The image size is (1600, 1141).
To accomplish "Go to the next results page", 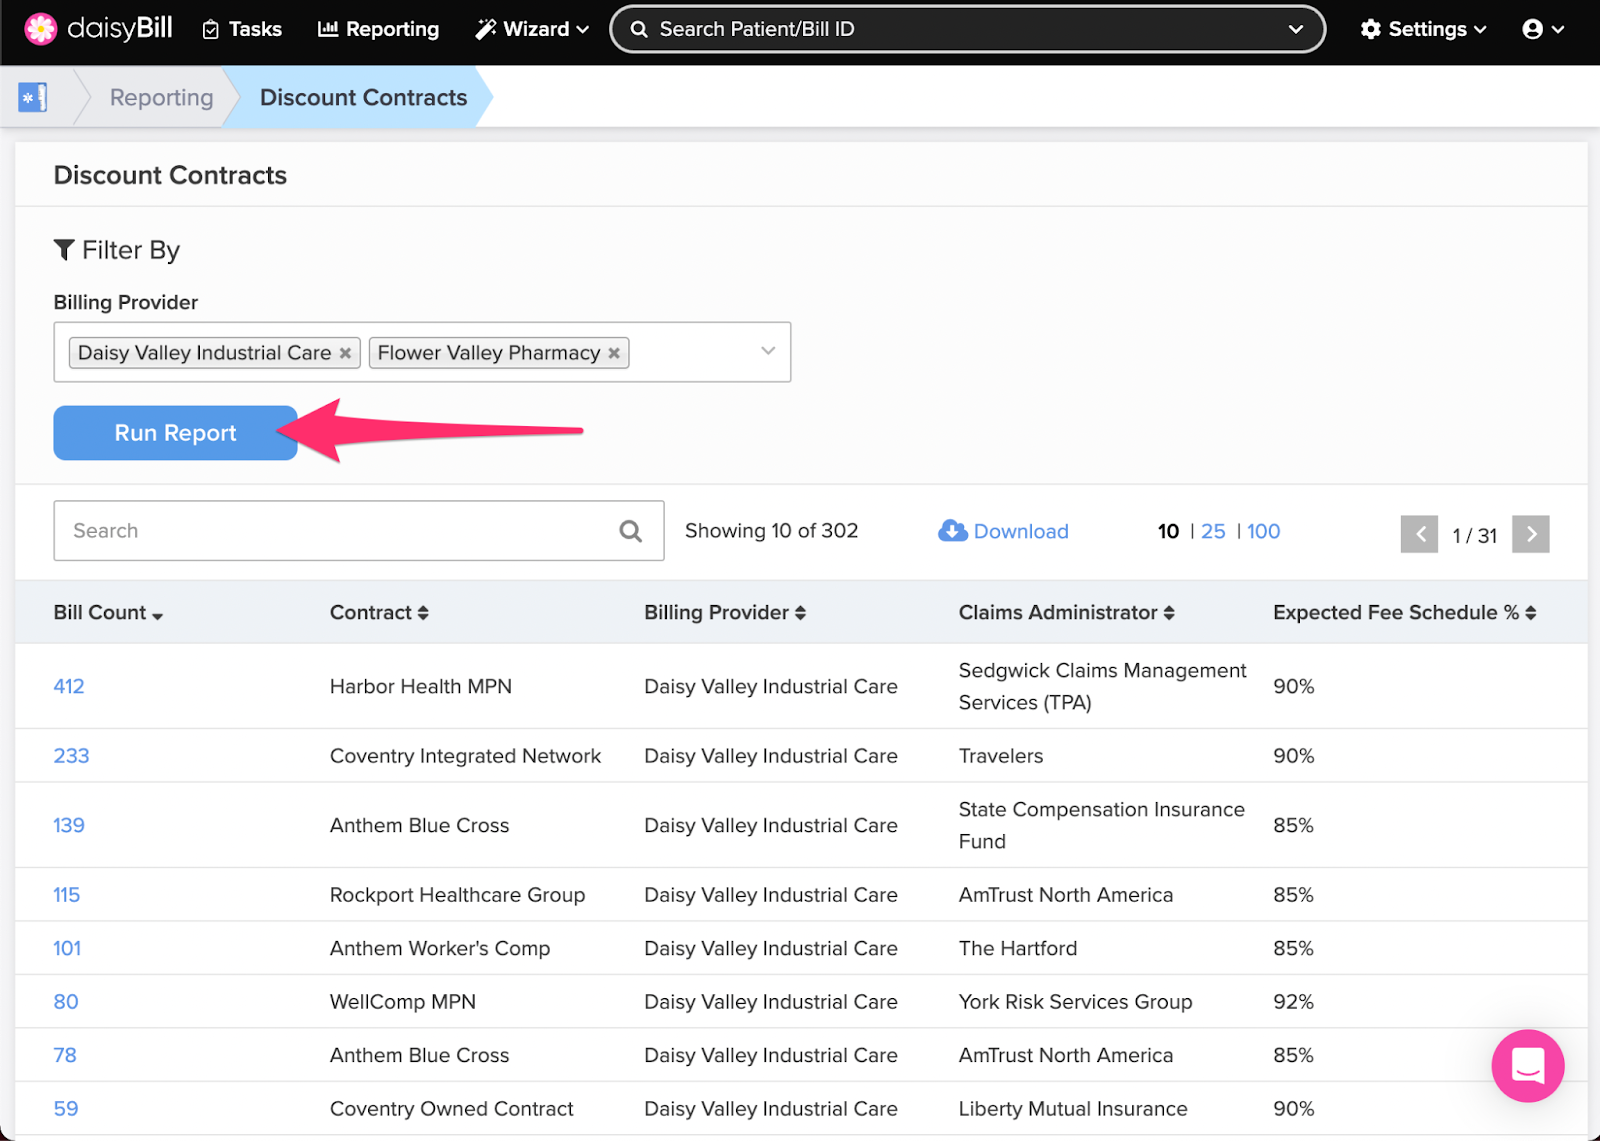I will tap(1530, 534).
